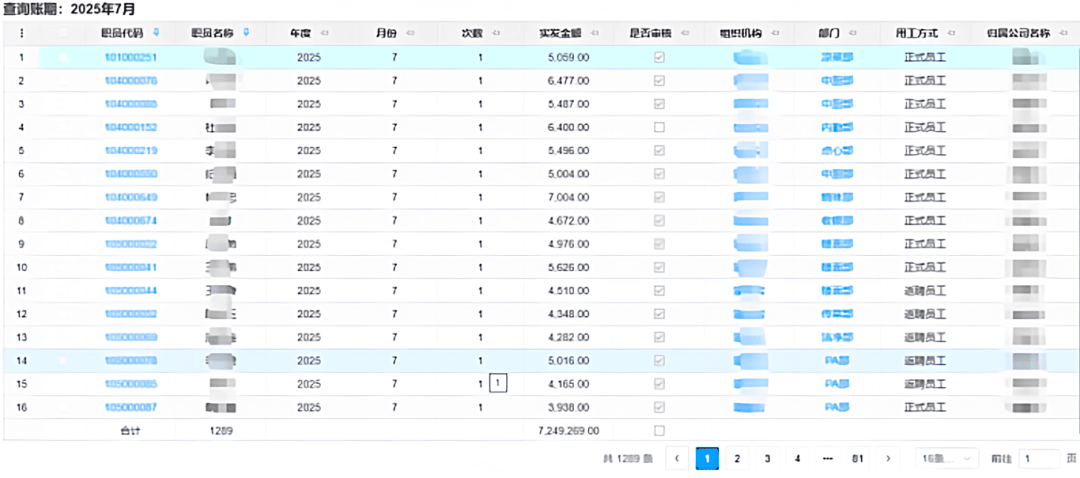1080x478 pixels.
Task: Click the small icon next to 部门 header
Action: pyautogui.click(x=853, y=33)
